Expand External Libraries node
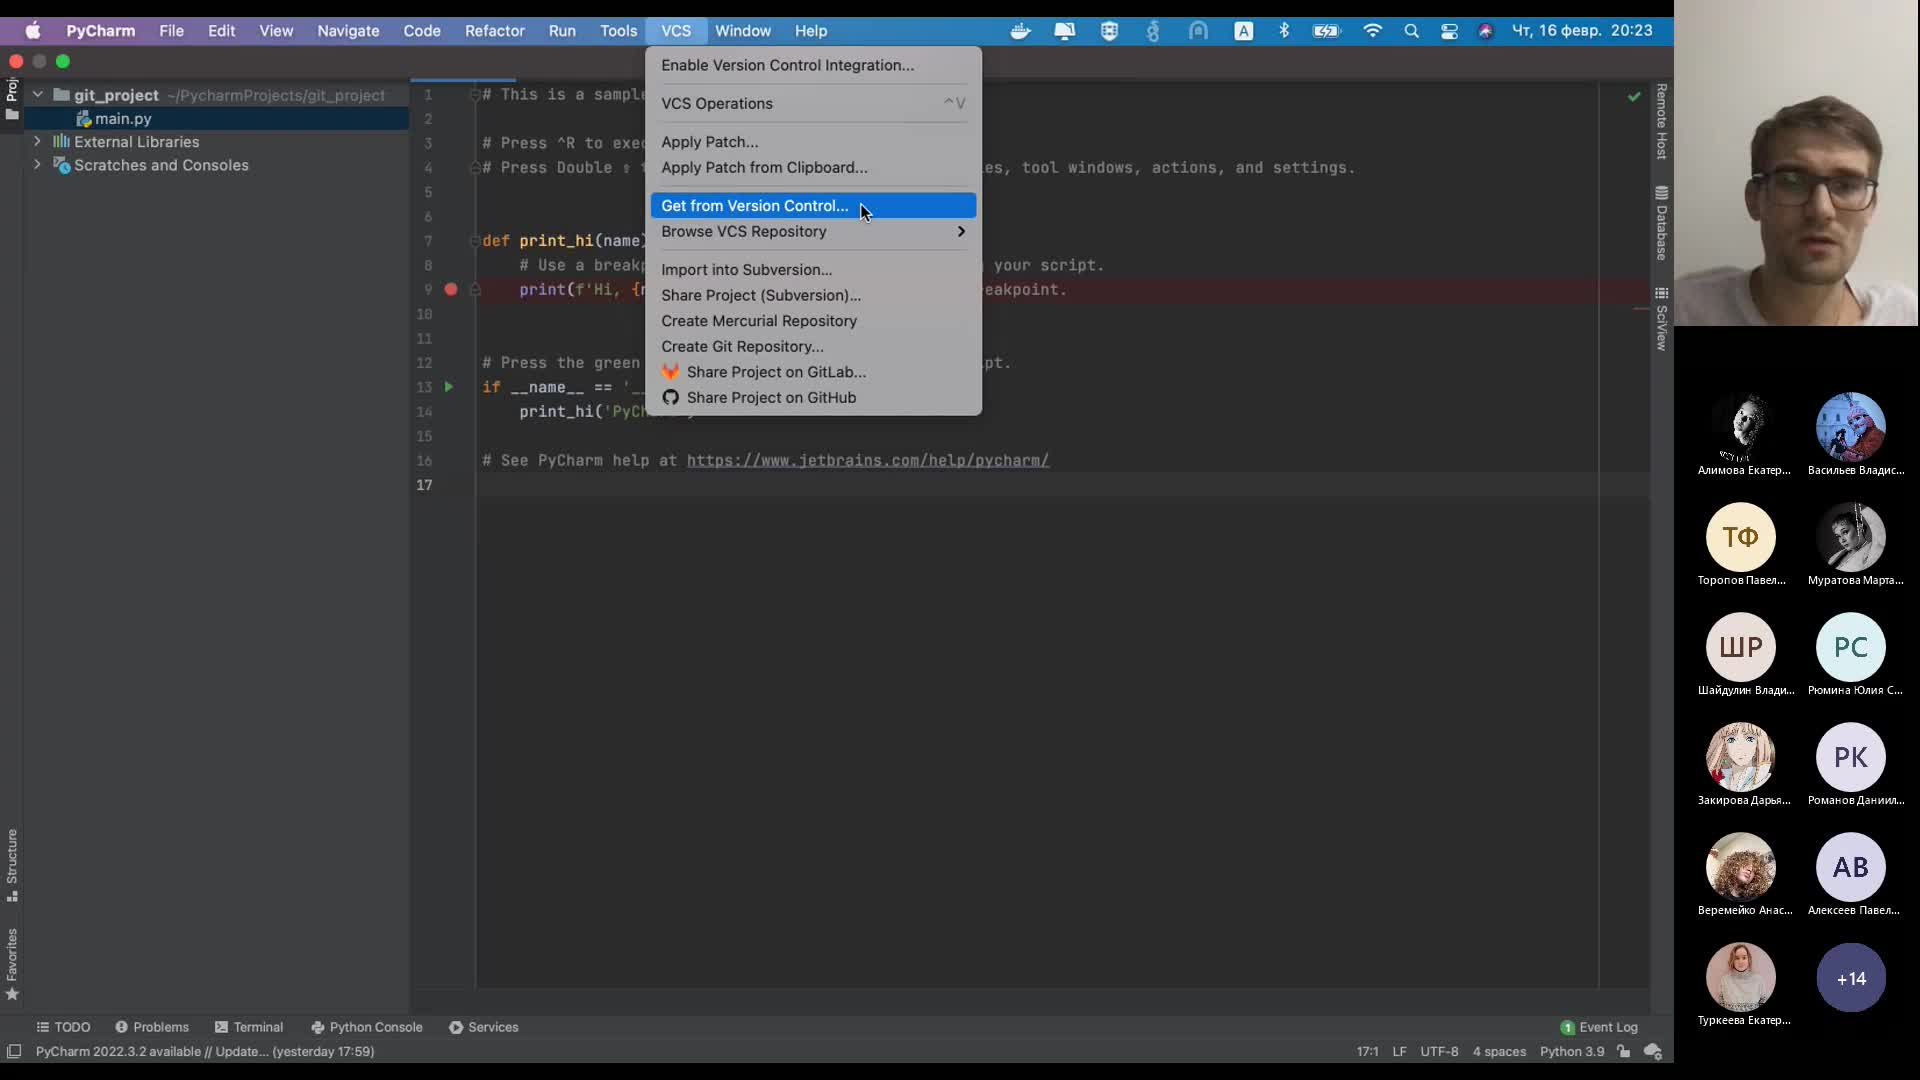Viewport: 1920px width, 1080px height. (37, 142)
